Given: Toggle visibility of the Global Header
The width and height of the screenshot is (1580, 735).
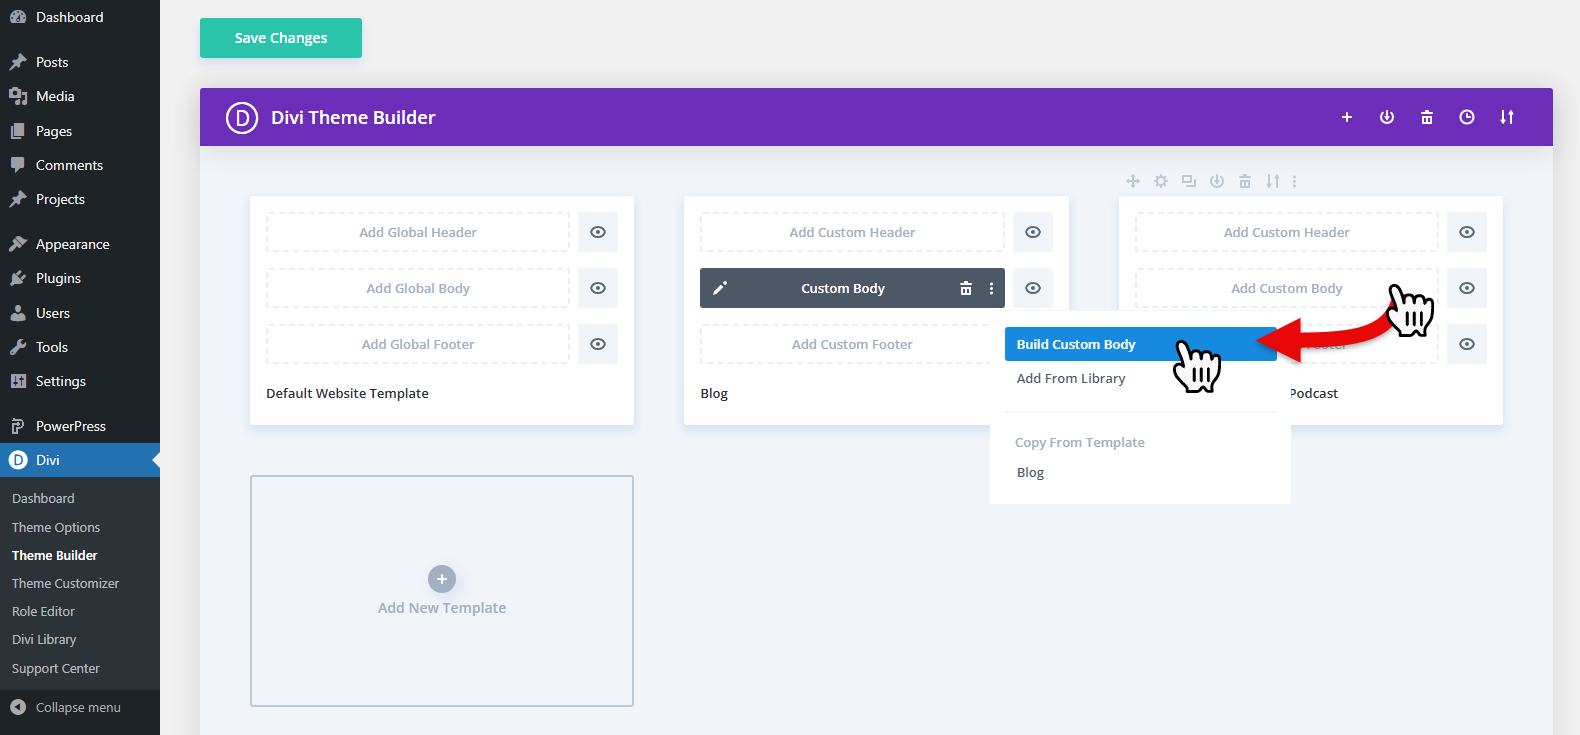Looking at the screenshot, I should coord(598,232).
